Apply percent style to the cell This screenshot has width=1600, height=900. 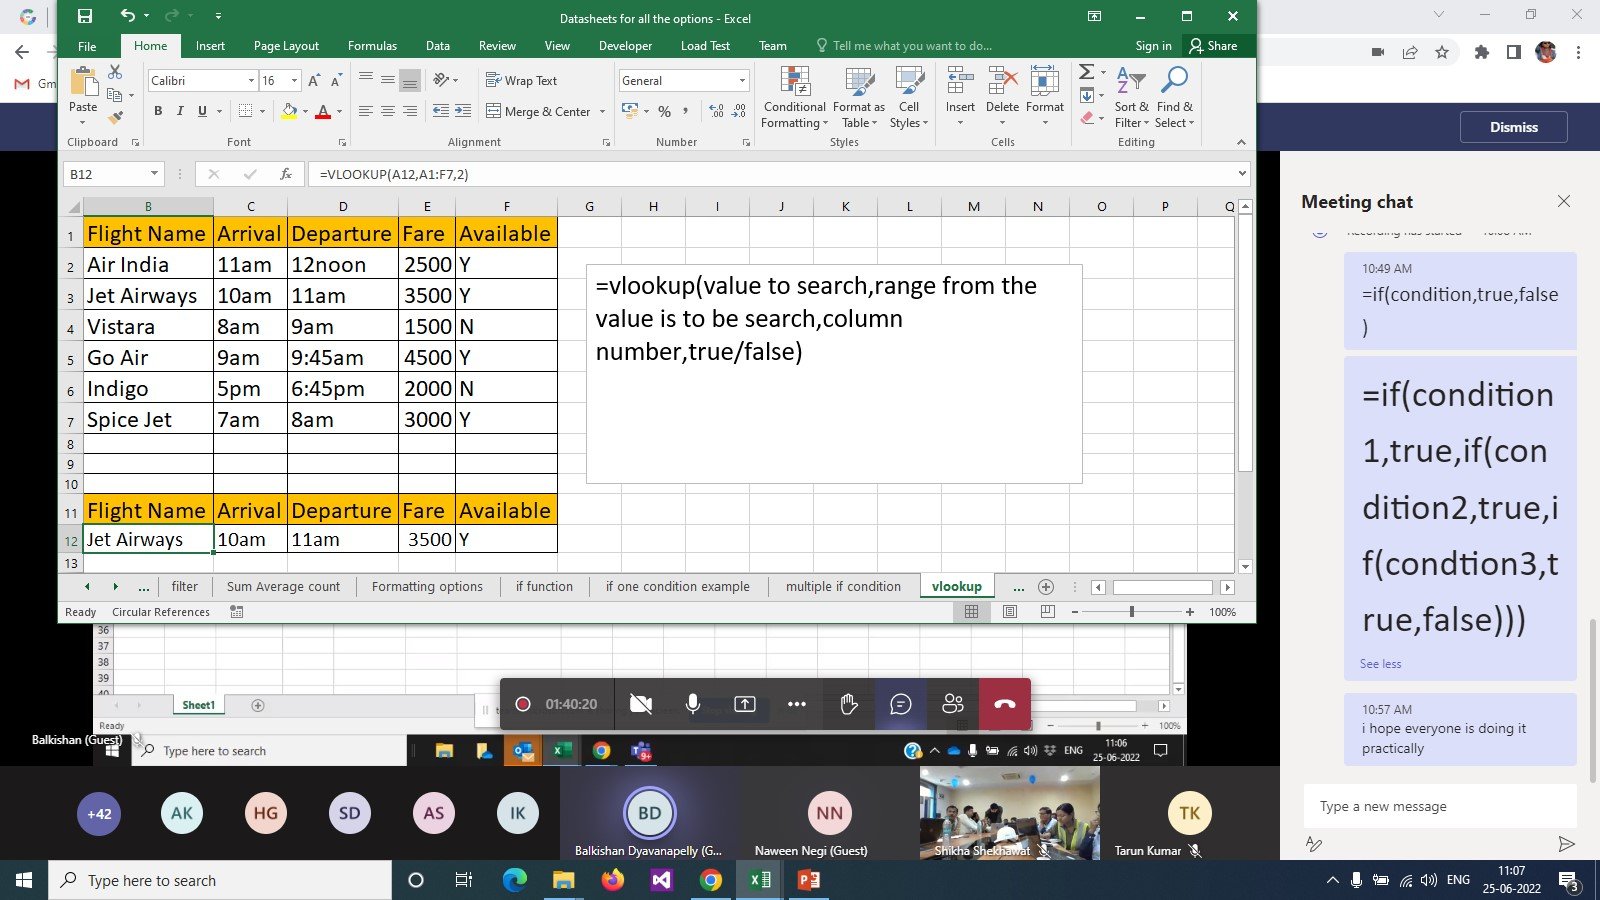664,111
